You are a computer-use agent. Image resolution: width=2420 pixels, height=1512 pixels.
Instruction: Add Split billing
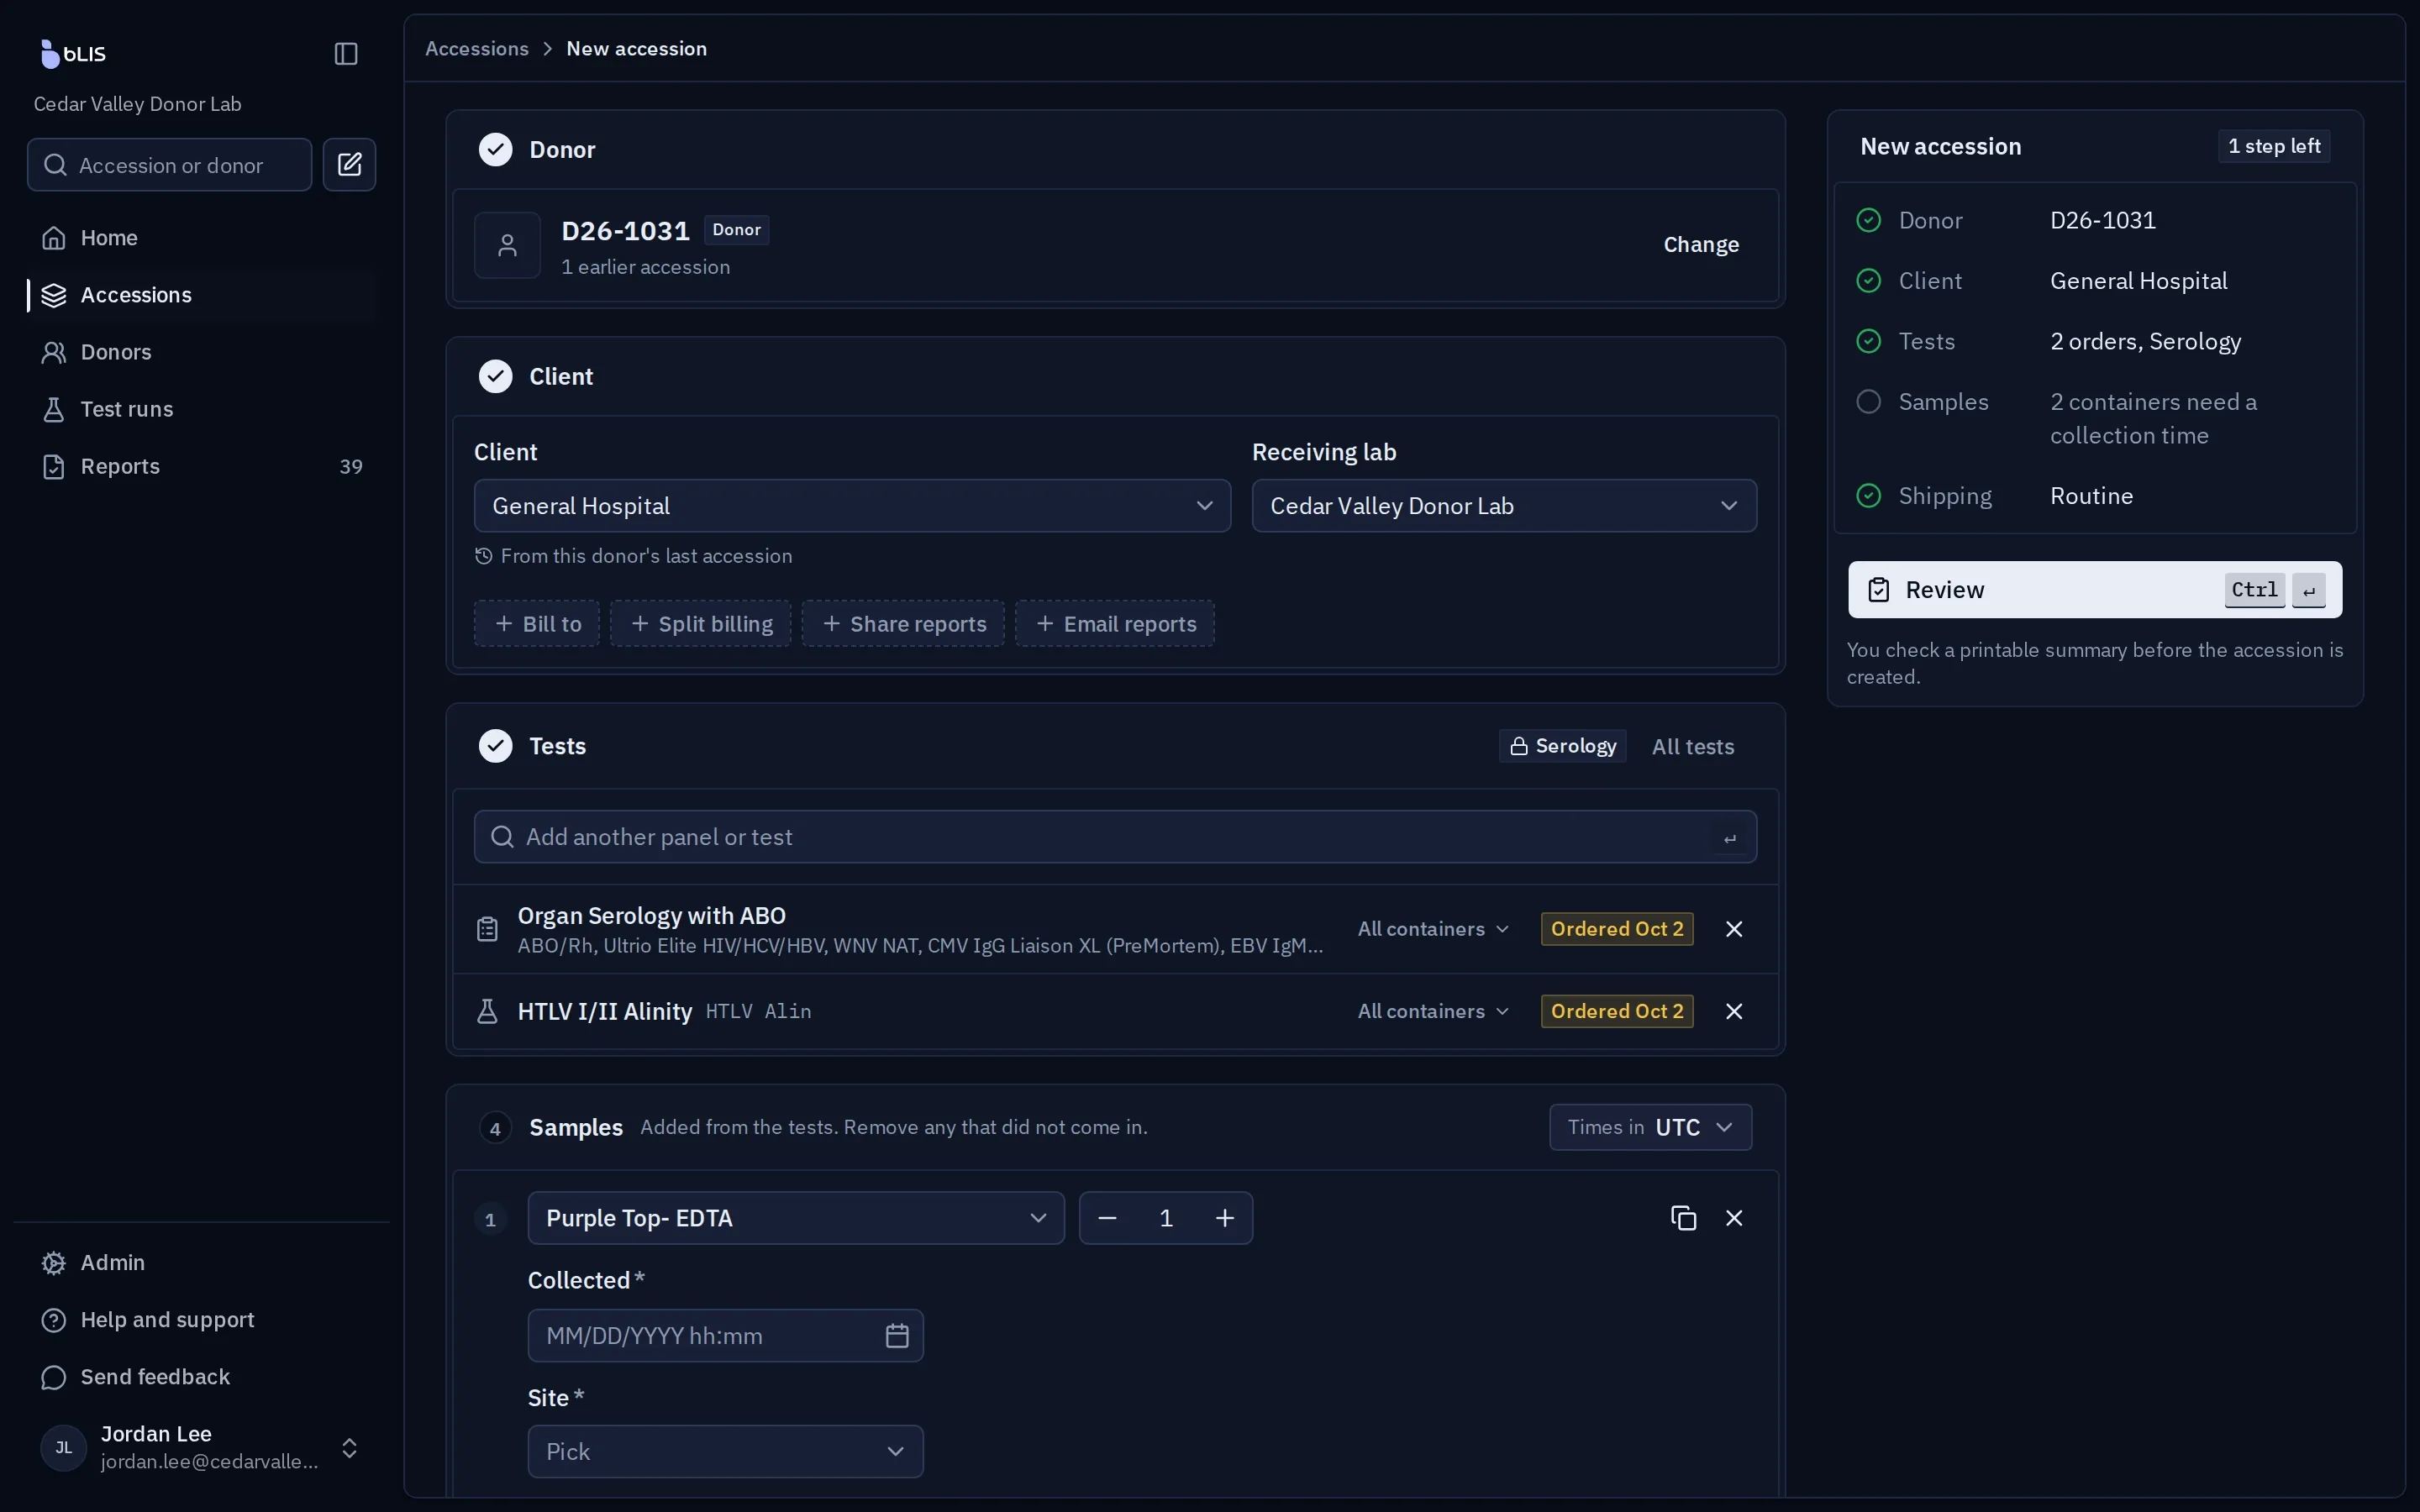pos(701,623)
